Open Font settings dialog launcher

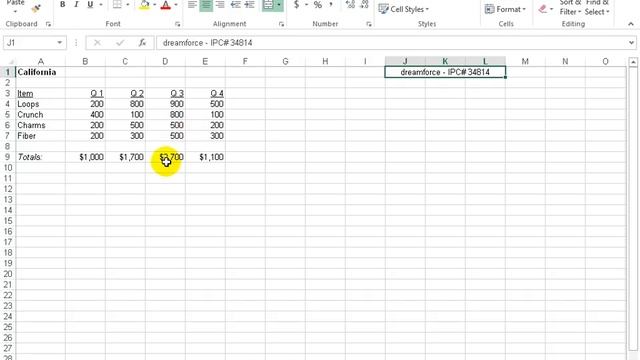point(178,24)
